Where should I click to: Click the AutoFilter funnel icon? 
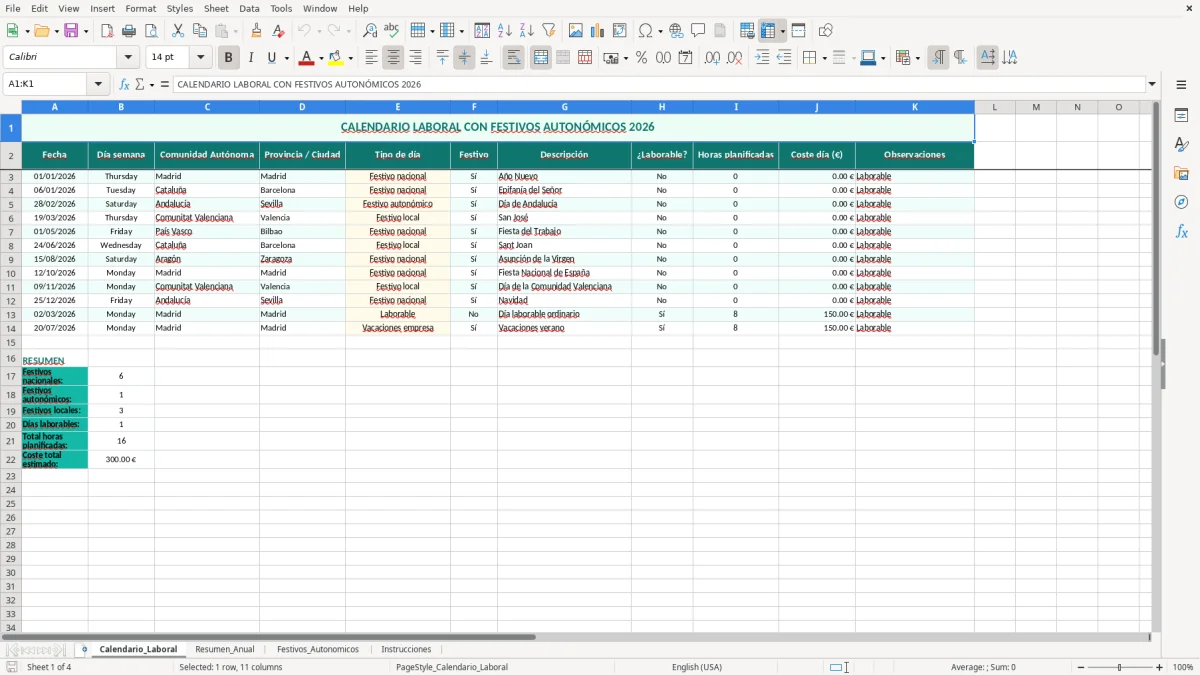click(549, 31)
